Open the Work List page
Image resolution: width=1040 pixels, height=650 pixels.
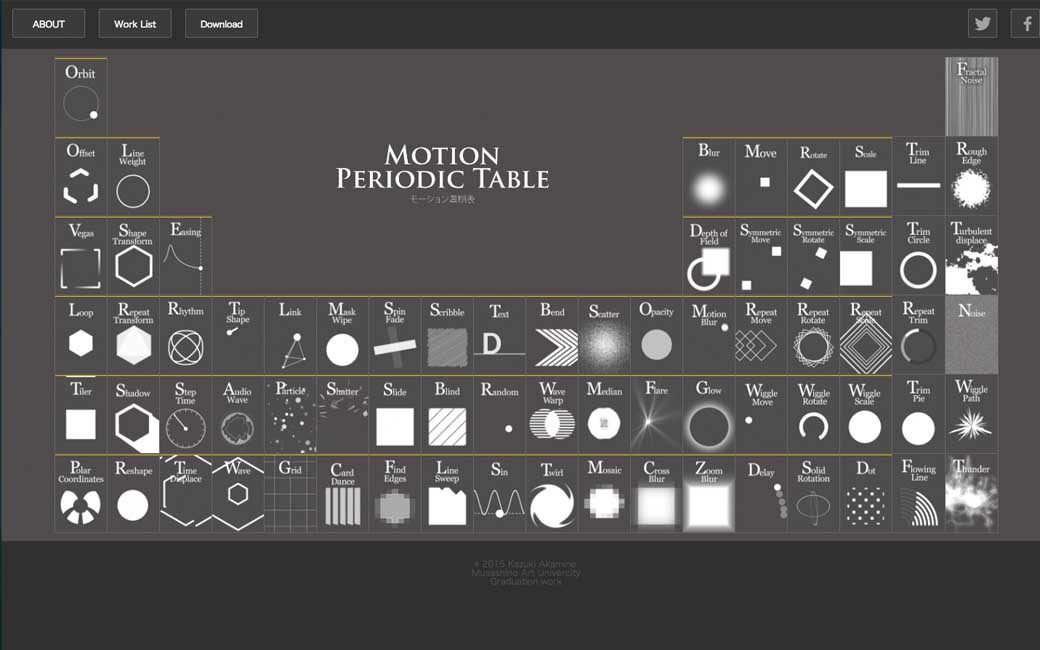click(x=135, y=24)
